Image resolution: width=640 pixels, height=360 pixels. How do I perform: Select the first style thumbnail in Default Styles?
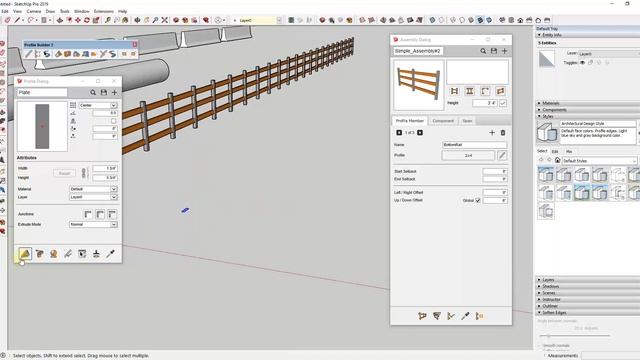click(546, 175)
